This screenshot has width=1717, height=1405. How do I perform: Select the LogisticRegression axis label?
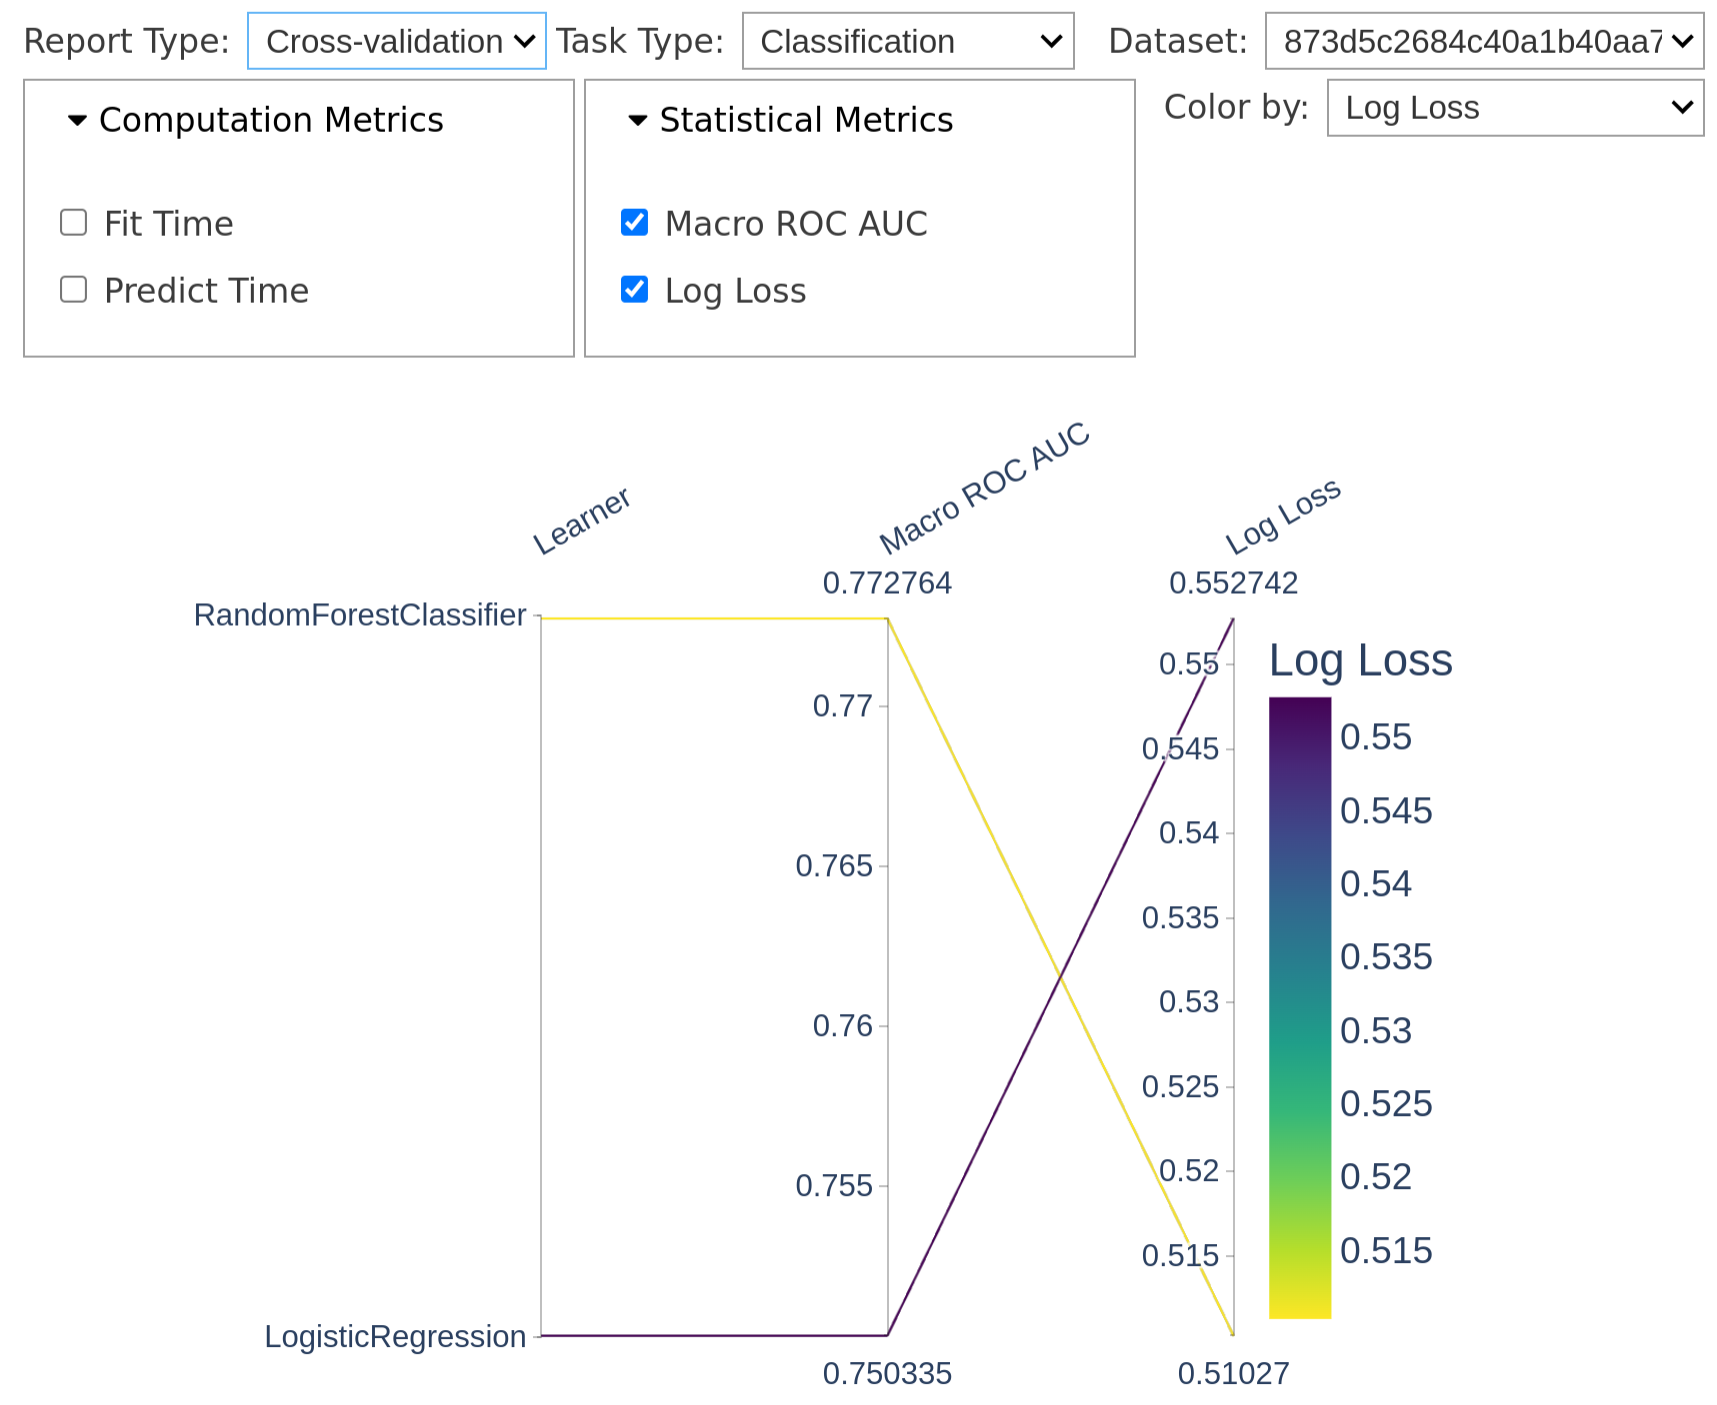point(395,1337)
